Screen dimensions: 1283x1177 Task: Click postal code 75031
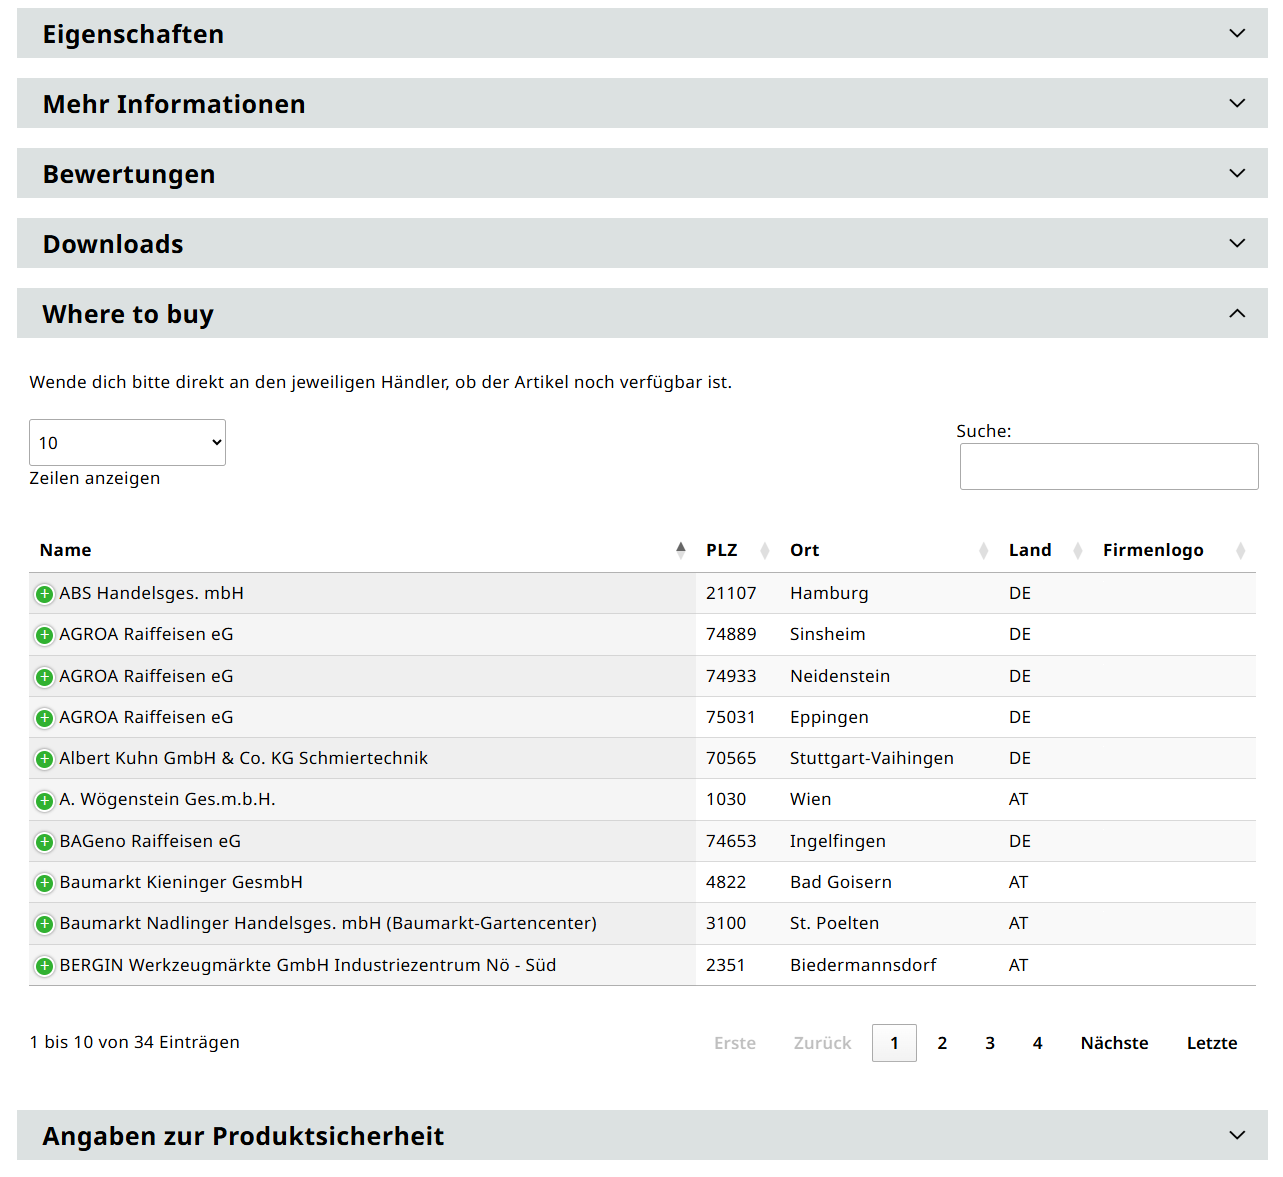click(x=731, y=717)
